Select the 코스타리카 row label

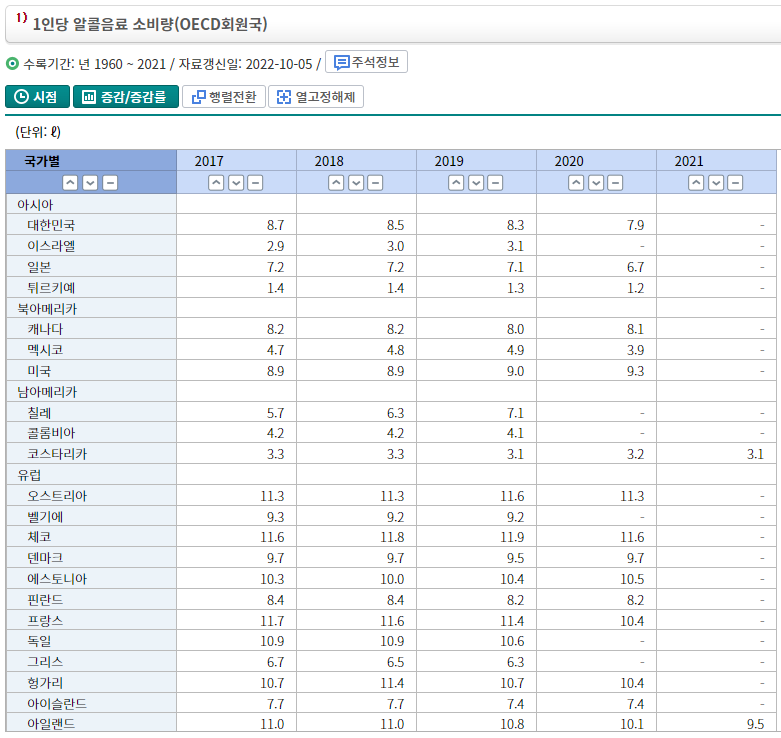click(x=57, y=454)
